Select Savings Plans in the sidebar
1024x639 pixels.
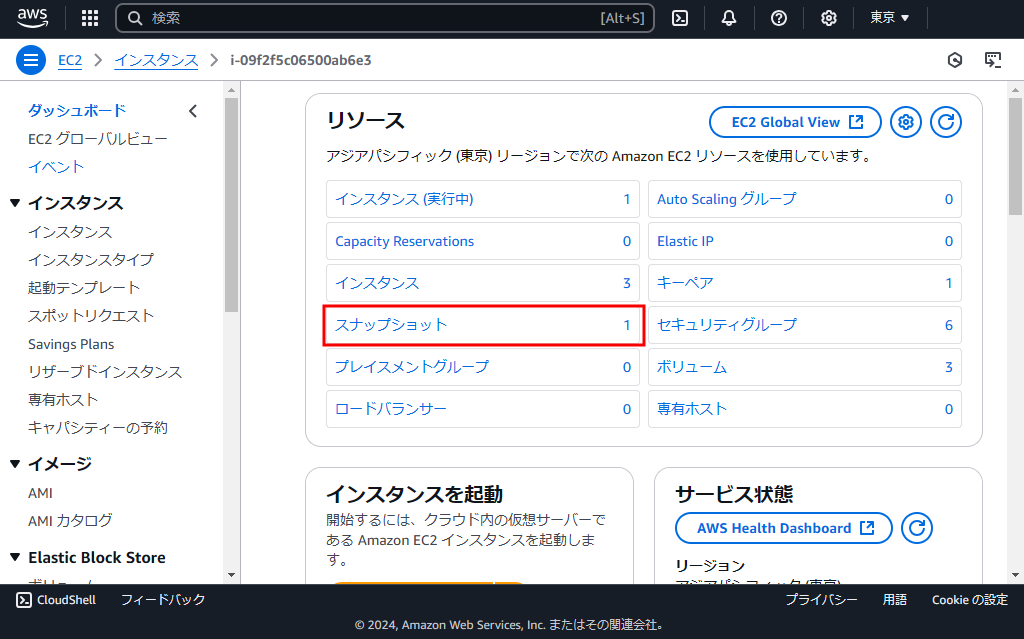71,344
